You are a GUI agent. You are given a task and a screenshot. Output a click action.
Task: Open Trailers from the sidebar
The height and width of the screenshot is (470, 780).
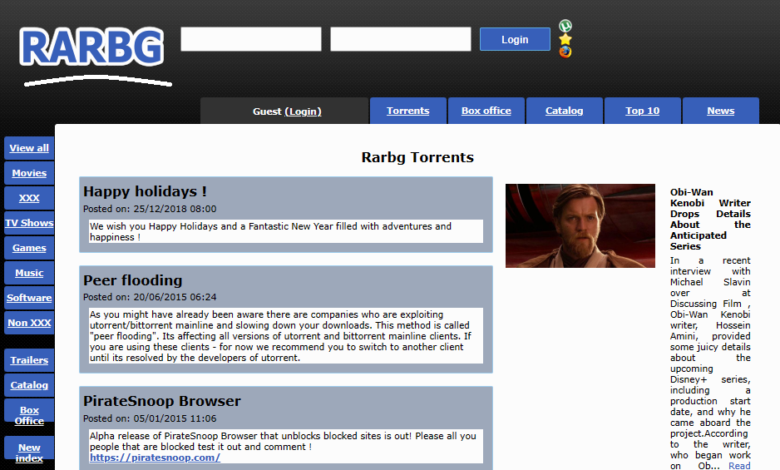29,360
